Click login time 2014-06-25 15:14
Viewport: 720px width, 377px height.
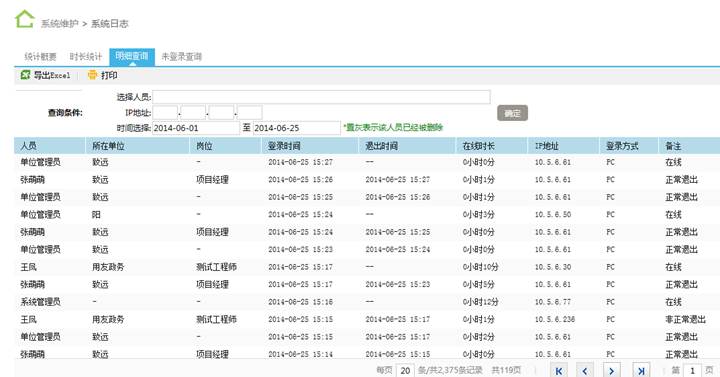(x=300, y=354)
